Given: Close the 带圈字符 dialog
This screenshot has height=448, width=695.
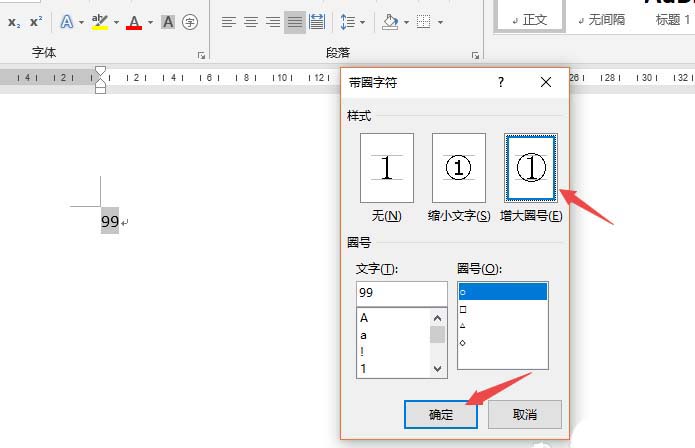Looking at the screenshot, I should pos(546,82).
